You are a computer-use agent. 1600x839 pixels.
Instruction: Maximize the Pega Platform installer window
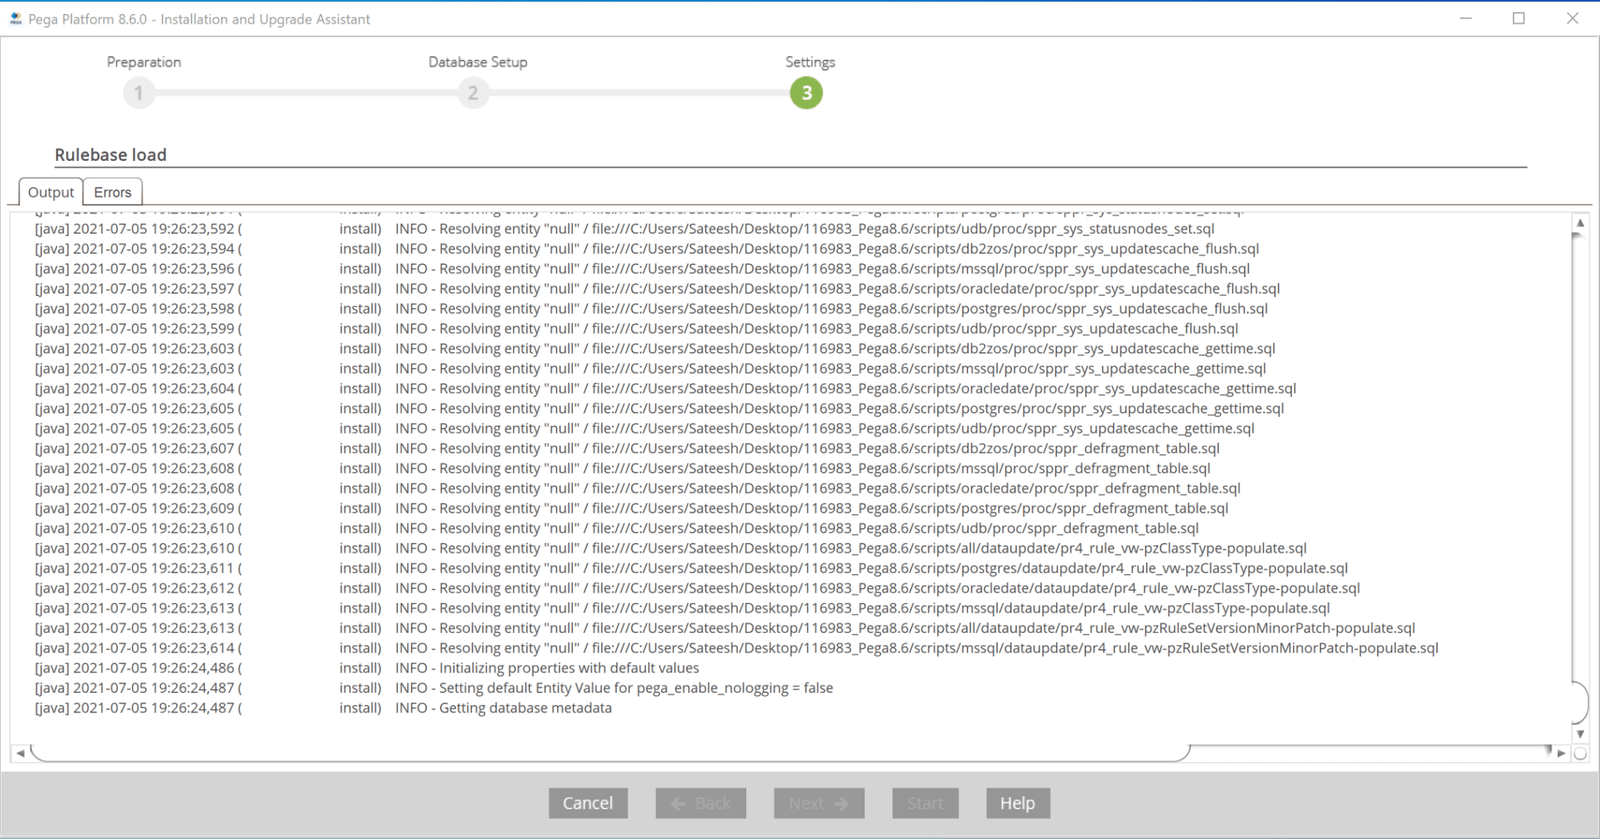(x=1519, y=19)
